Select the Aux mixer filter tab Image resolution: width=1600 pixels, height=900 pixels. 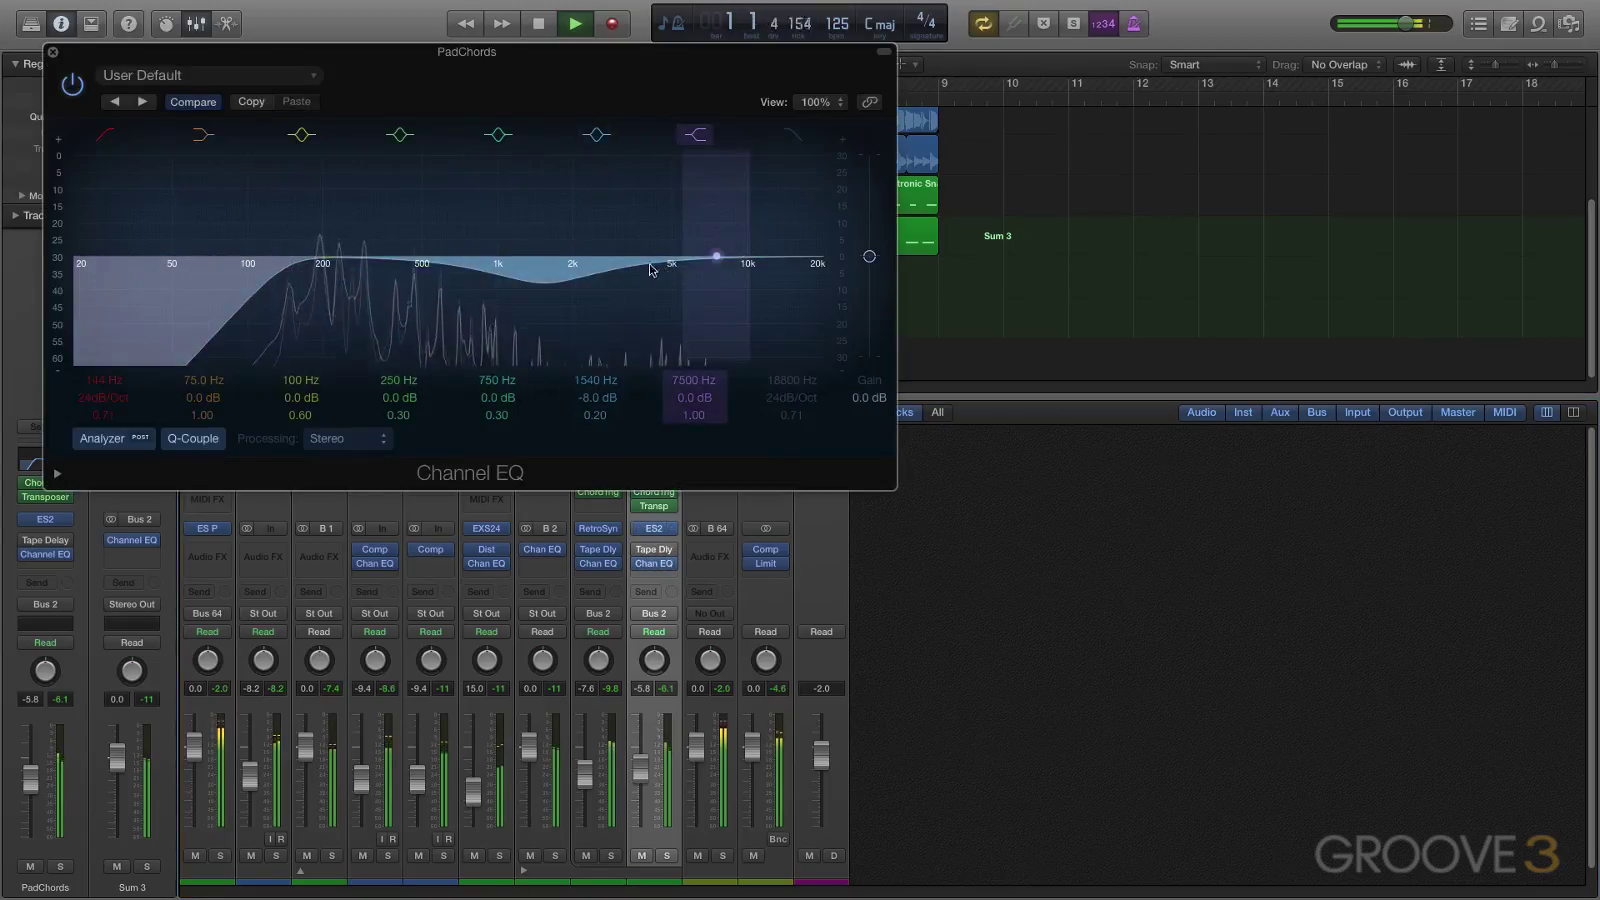1280,412
